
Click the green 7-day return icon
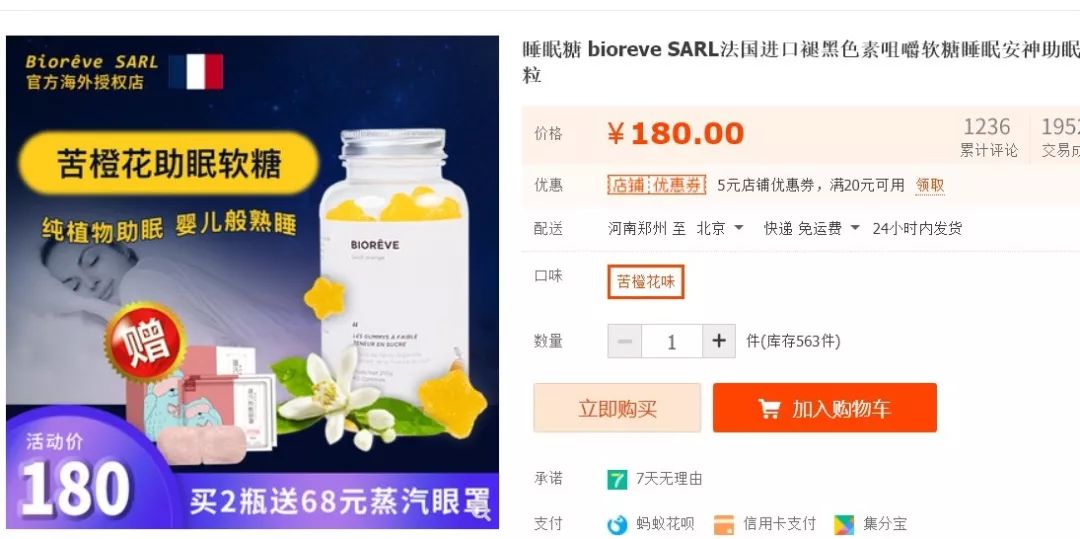point(617,479)
